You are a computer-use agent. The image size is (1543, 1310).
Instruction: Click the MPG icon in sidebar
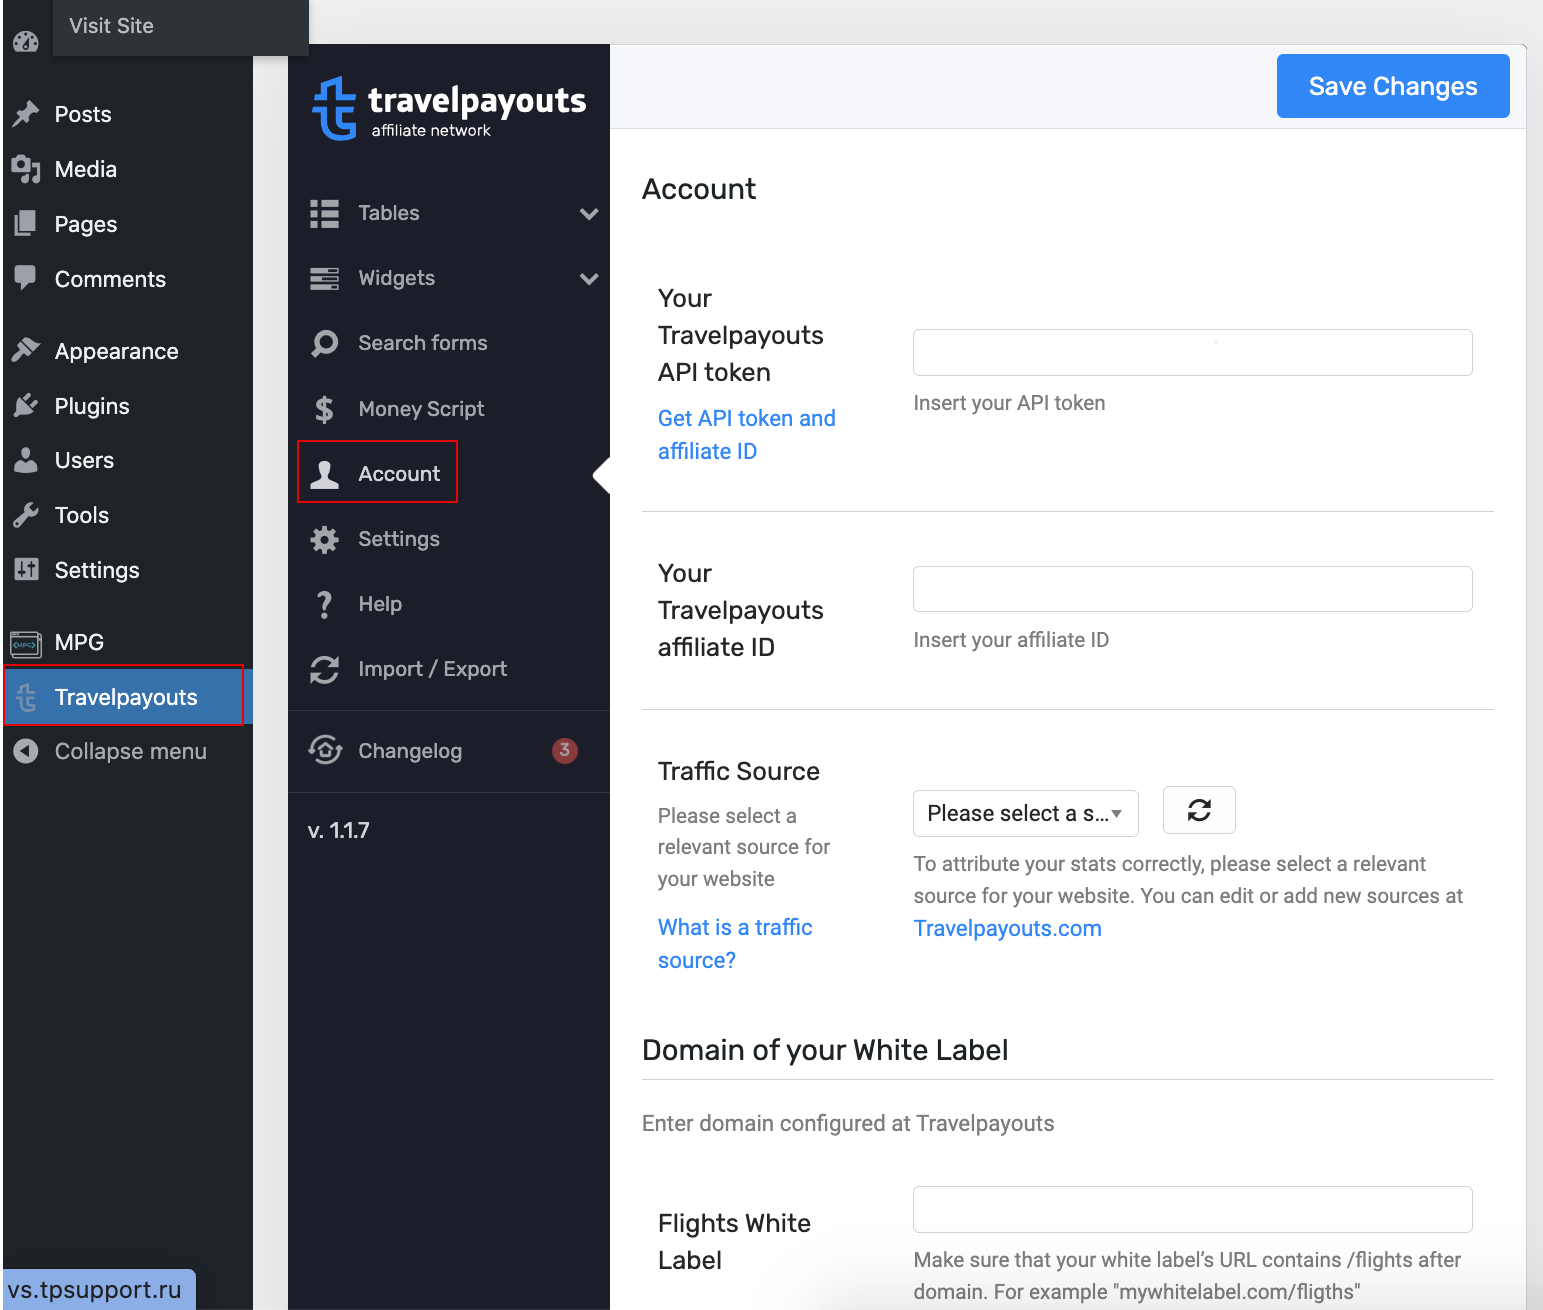[26, 643]
